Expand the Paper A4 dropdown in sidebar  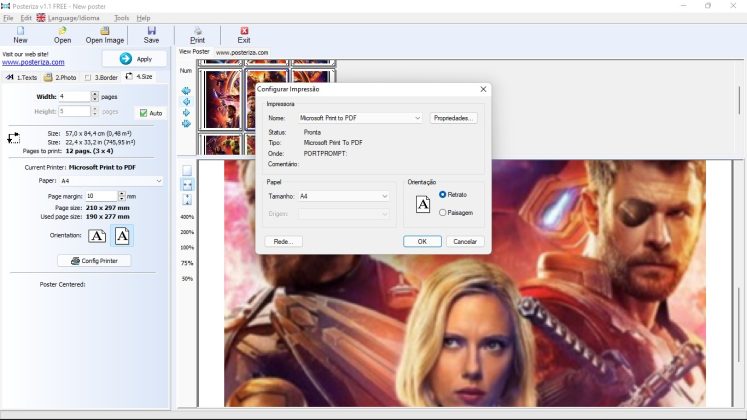[111, 181]
